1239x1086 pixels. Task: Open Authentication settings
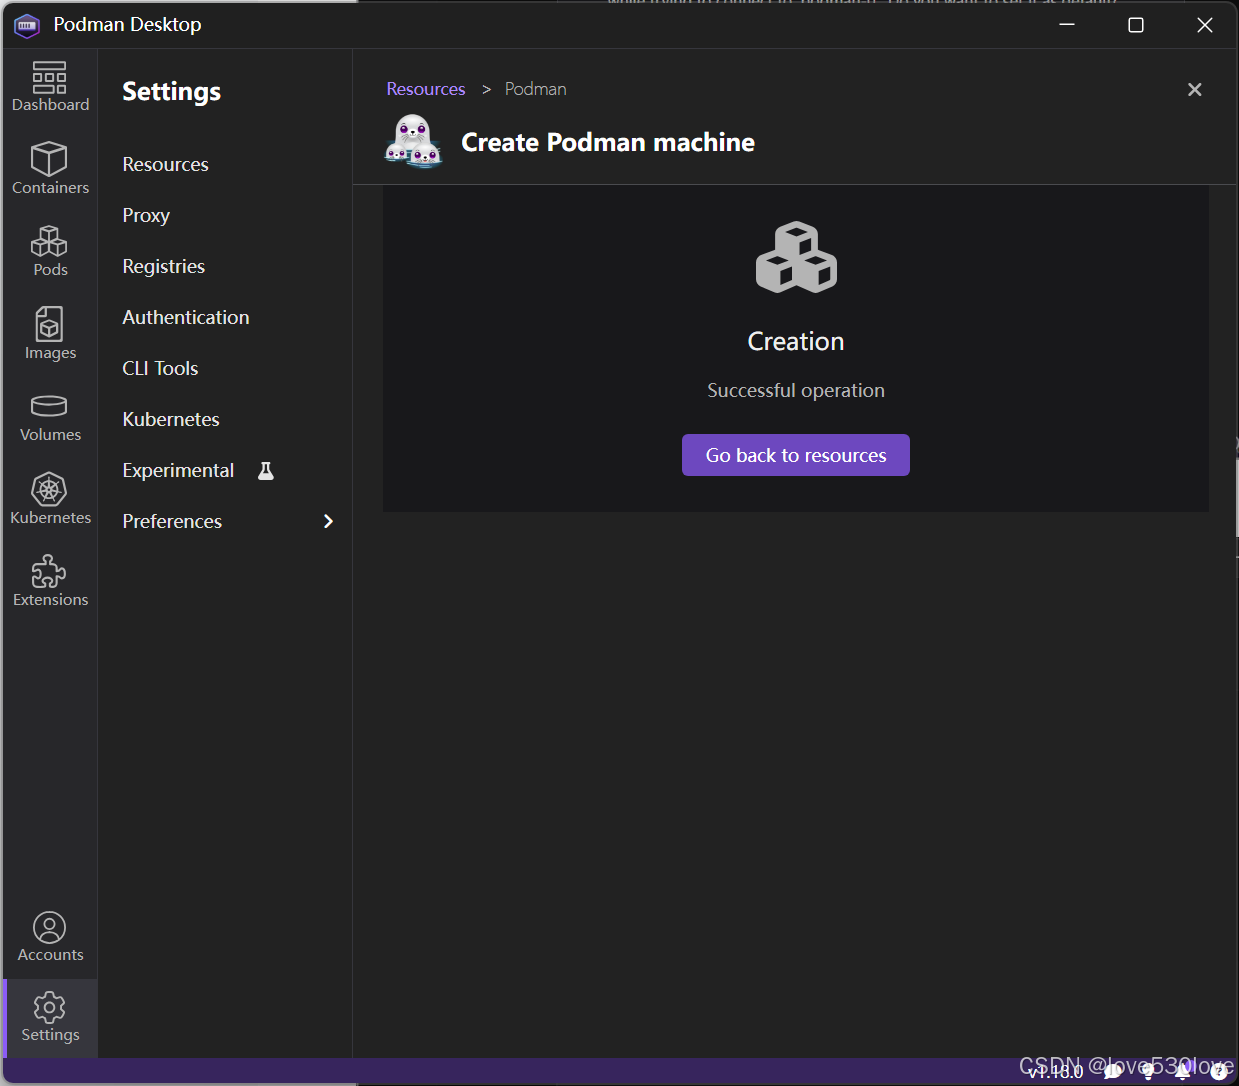click(186, 317)
